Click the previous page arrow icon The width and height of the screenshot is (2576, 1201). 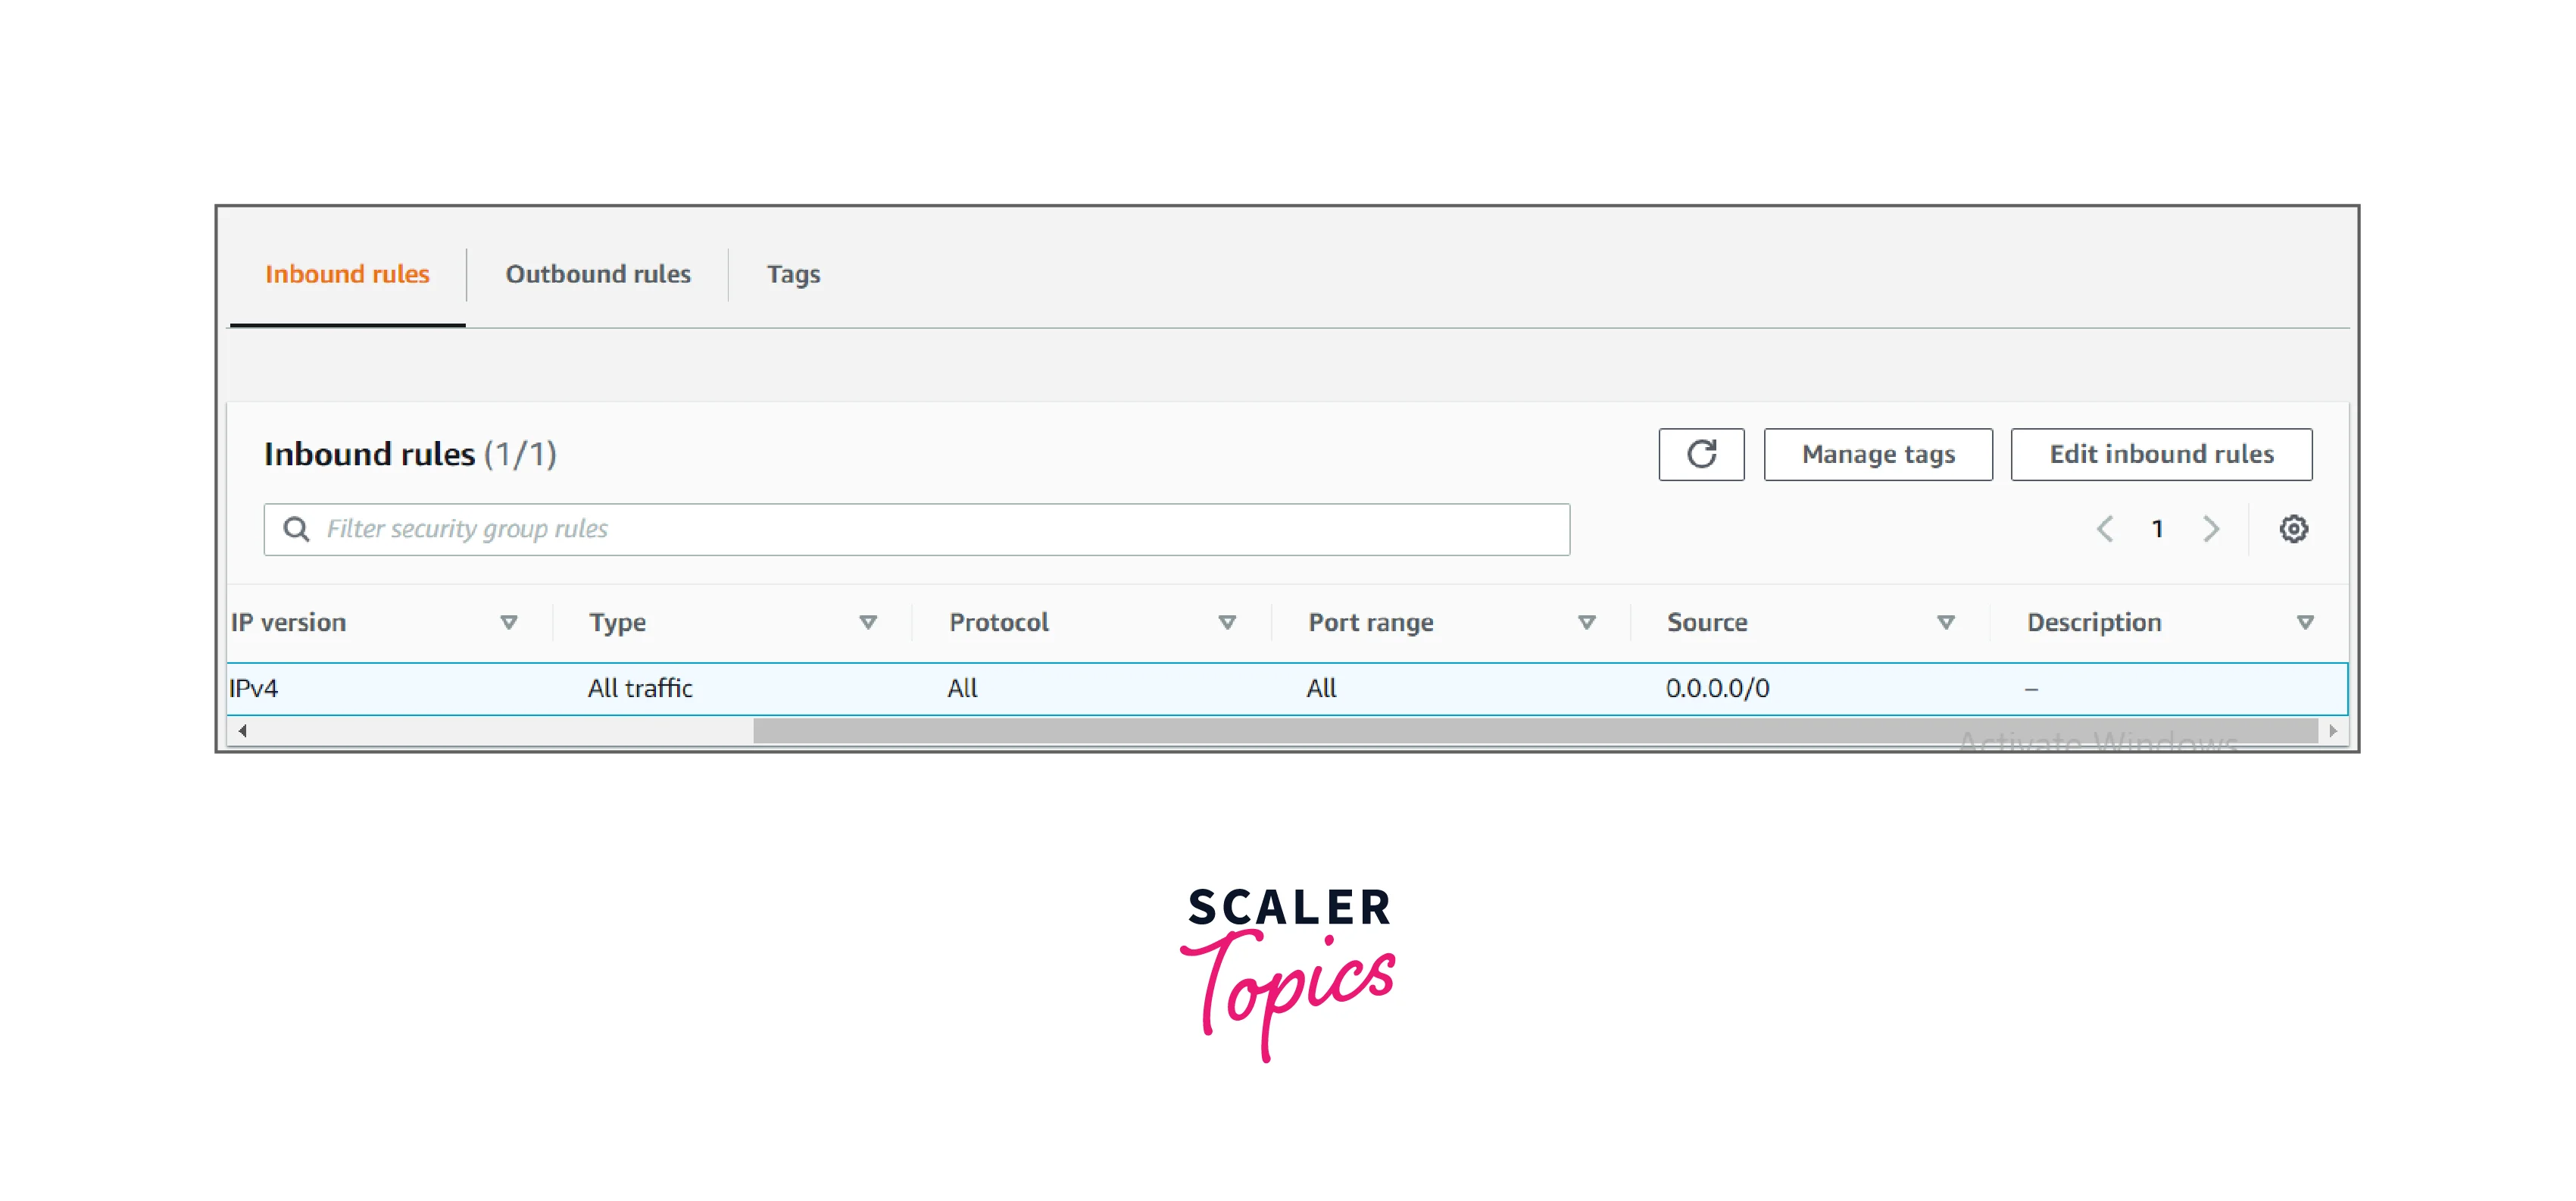[x=2106, y=529]
